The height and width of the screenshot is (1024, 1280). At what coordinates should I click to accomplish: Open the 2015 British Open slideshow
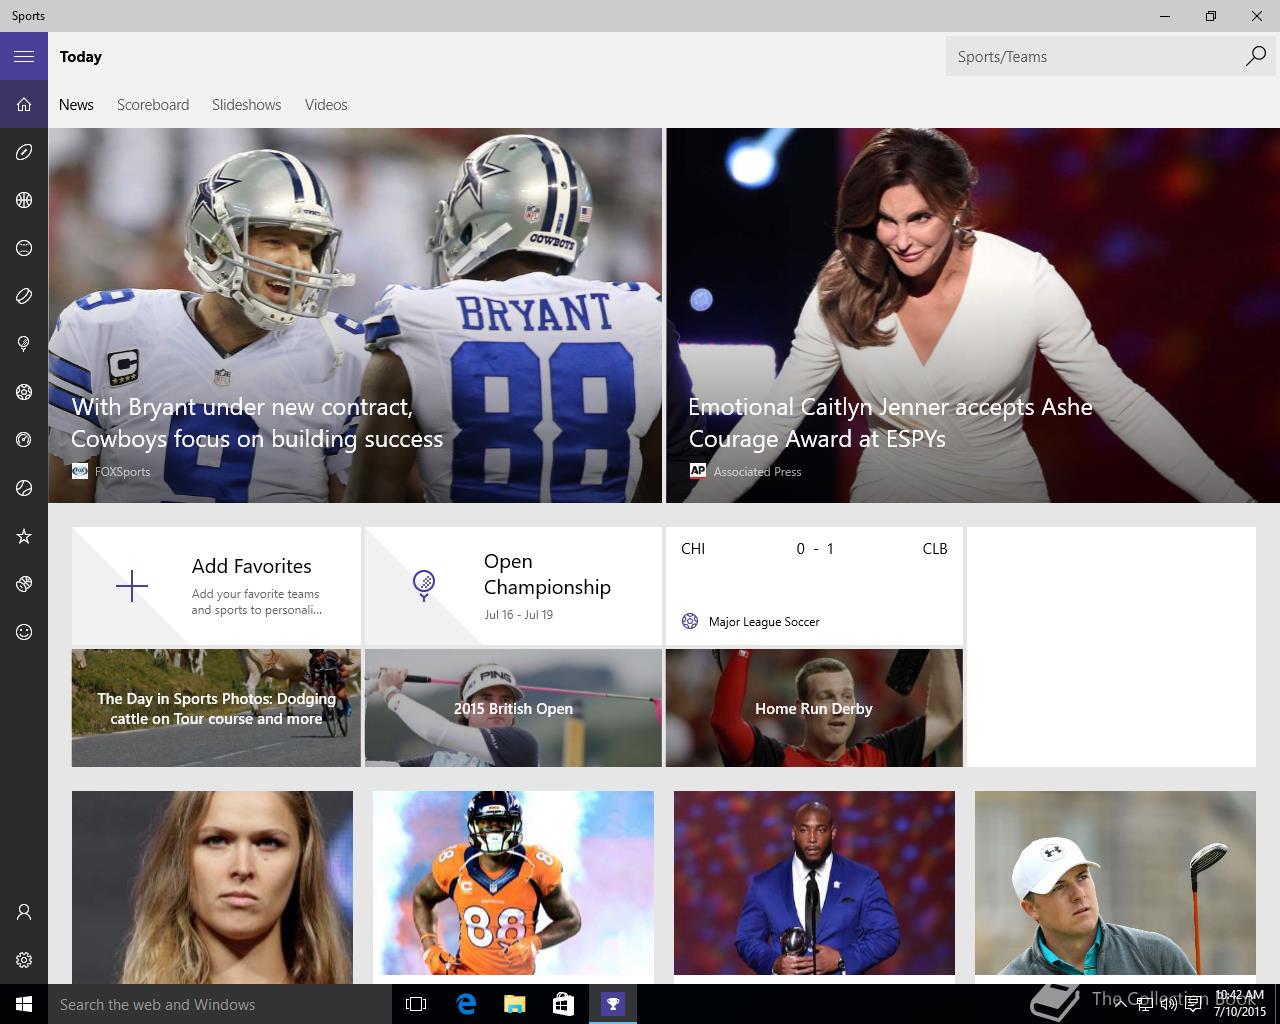point(513,708)
